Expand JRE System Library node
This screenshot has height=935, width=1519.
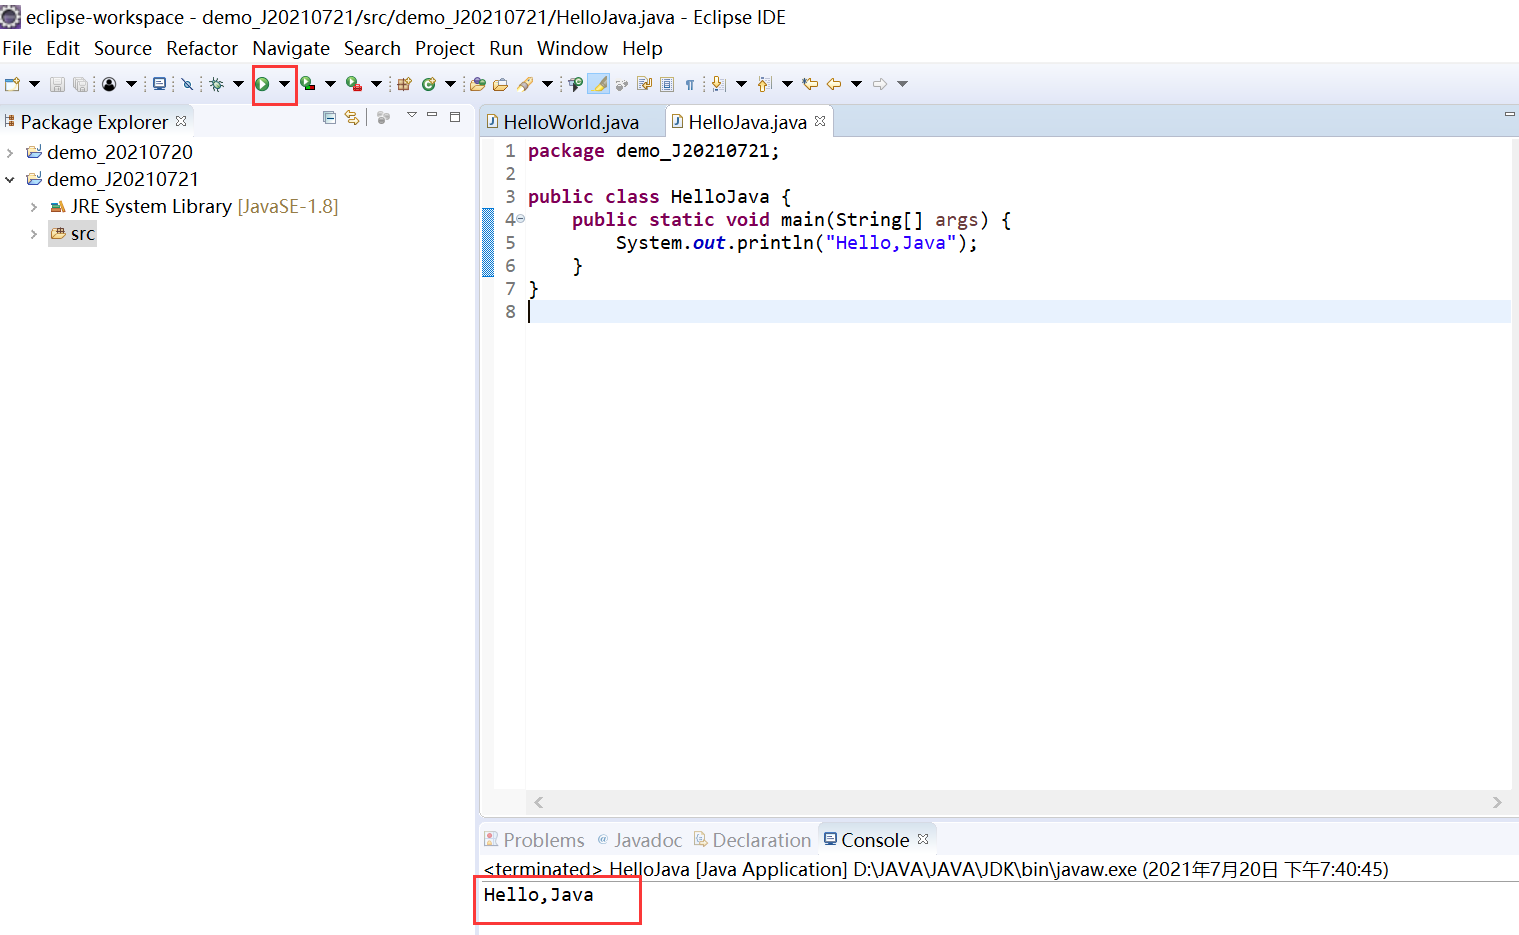pos(34,207)
